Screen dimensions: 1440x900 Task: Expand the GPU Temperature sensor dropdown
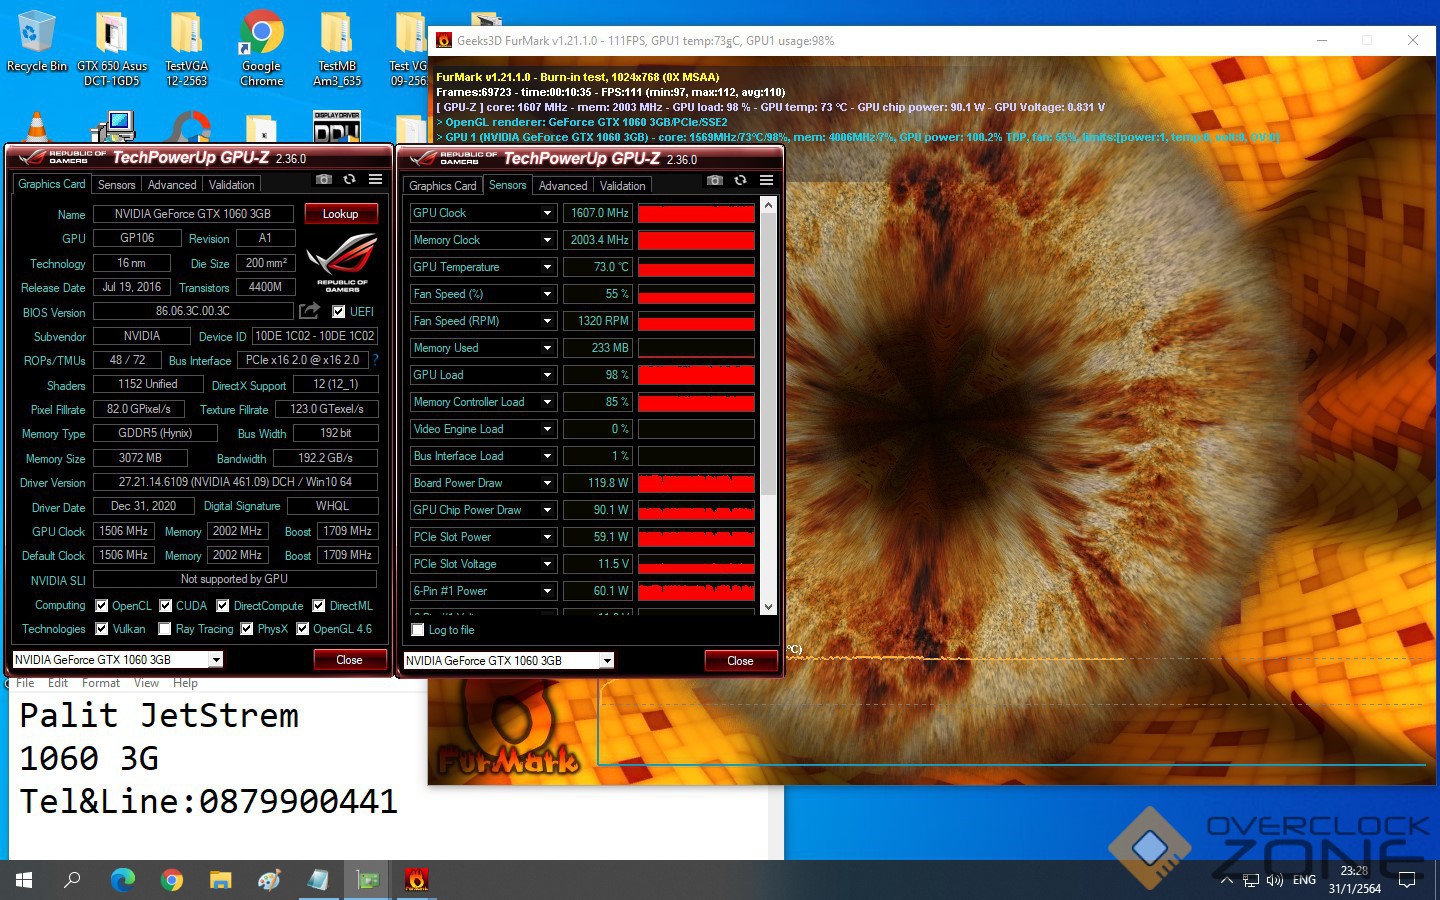547,267
